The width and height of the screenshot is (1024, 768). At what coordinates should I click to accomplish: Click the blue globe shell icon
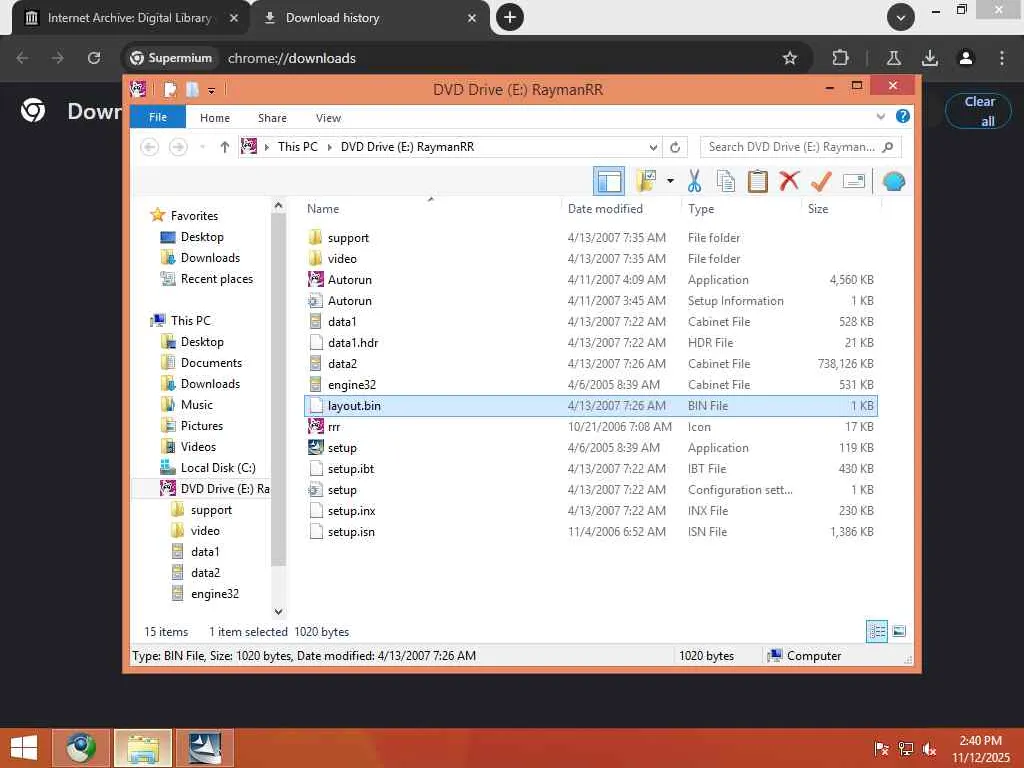[893, 181]
